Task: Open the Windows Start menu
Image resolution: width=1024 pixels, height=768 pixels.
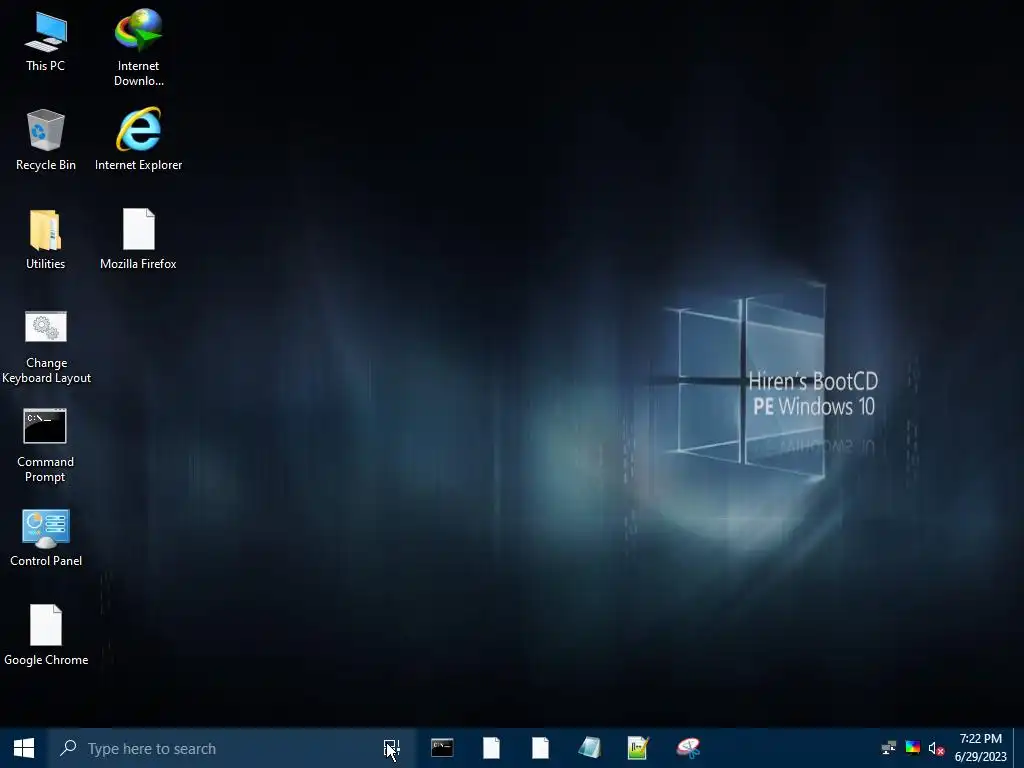Action: coord(24,748)
